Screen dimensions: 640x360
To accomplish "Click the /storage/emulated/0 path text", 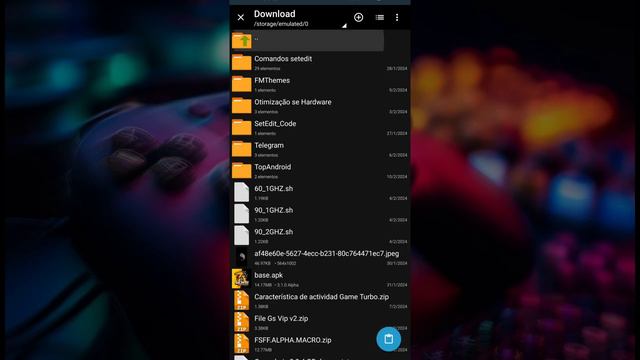I will point(281,24).
